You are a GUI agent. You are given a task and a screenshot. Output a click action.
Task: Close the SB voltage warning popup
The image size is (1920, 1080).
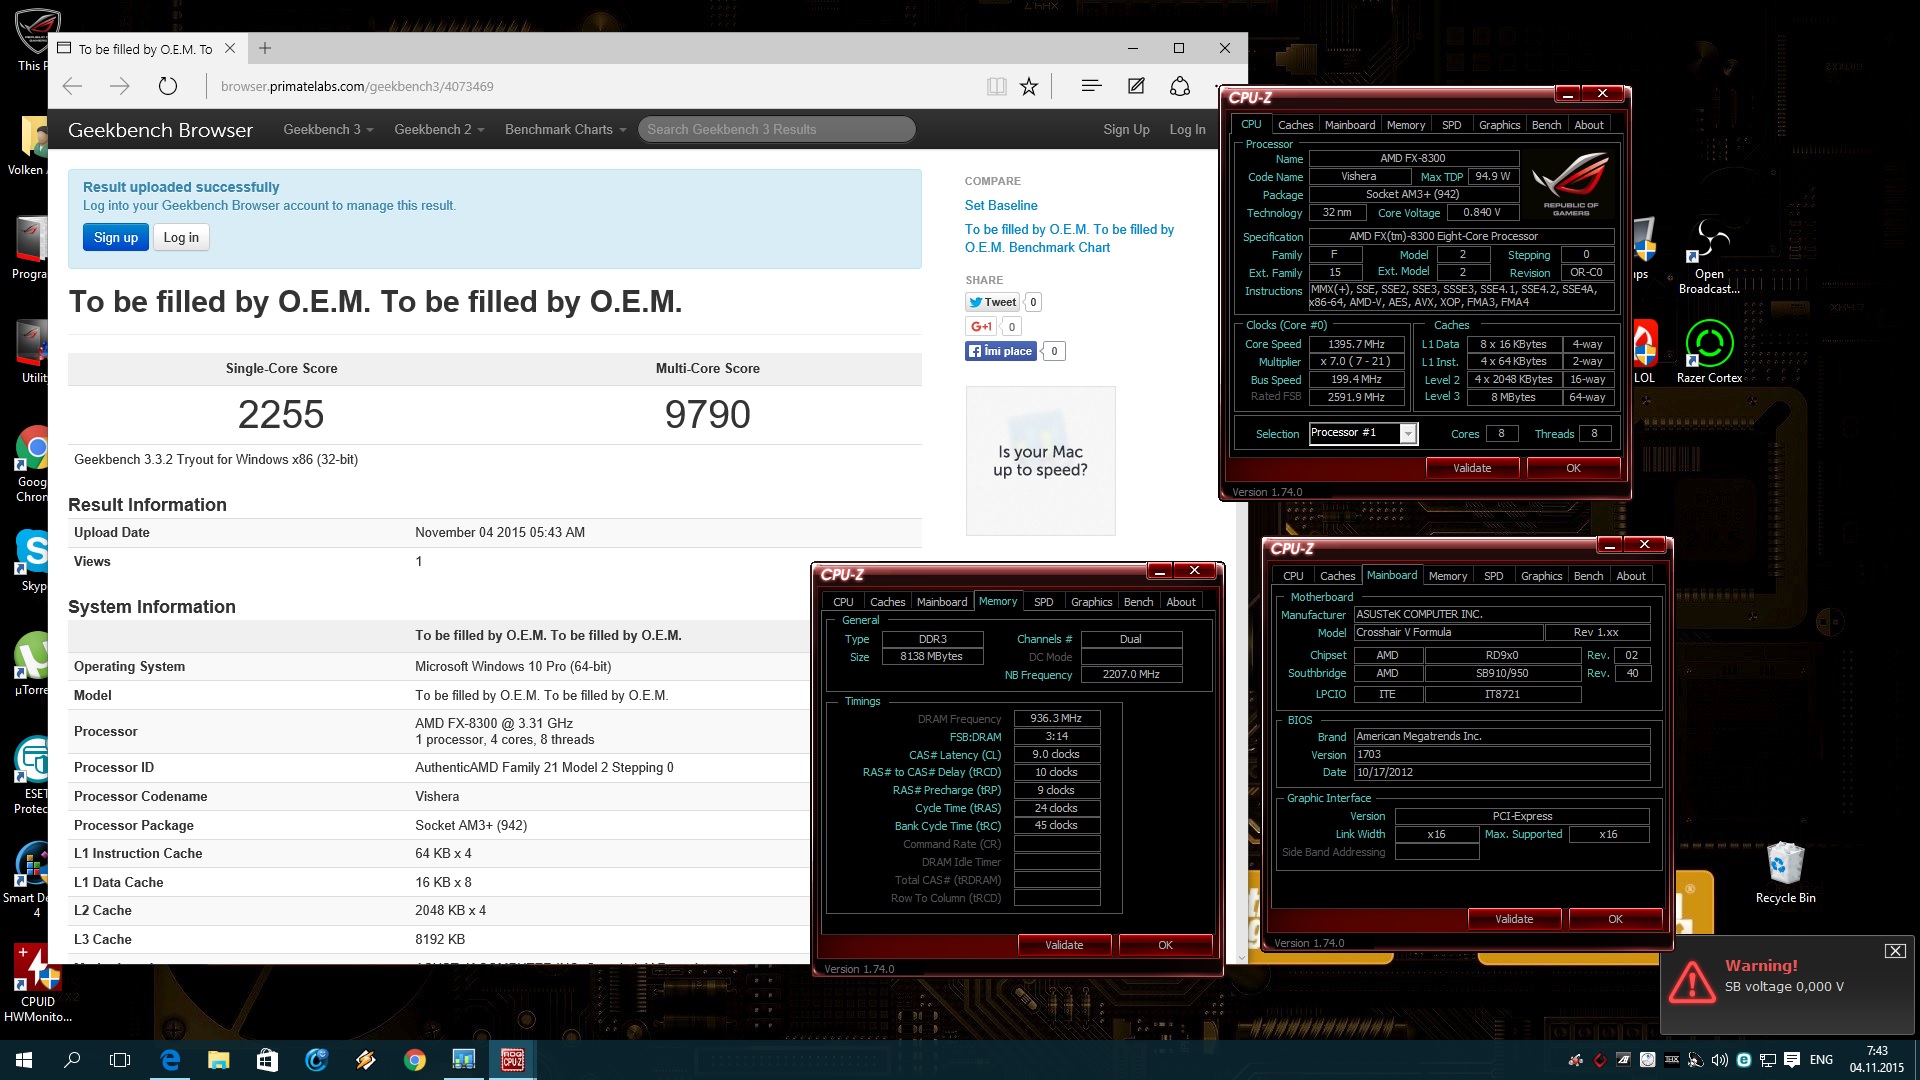1894,951
